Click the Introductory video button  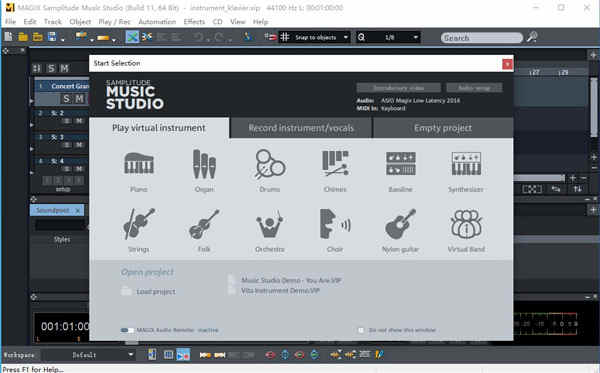pyautogui.click(x=398, y=88)
